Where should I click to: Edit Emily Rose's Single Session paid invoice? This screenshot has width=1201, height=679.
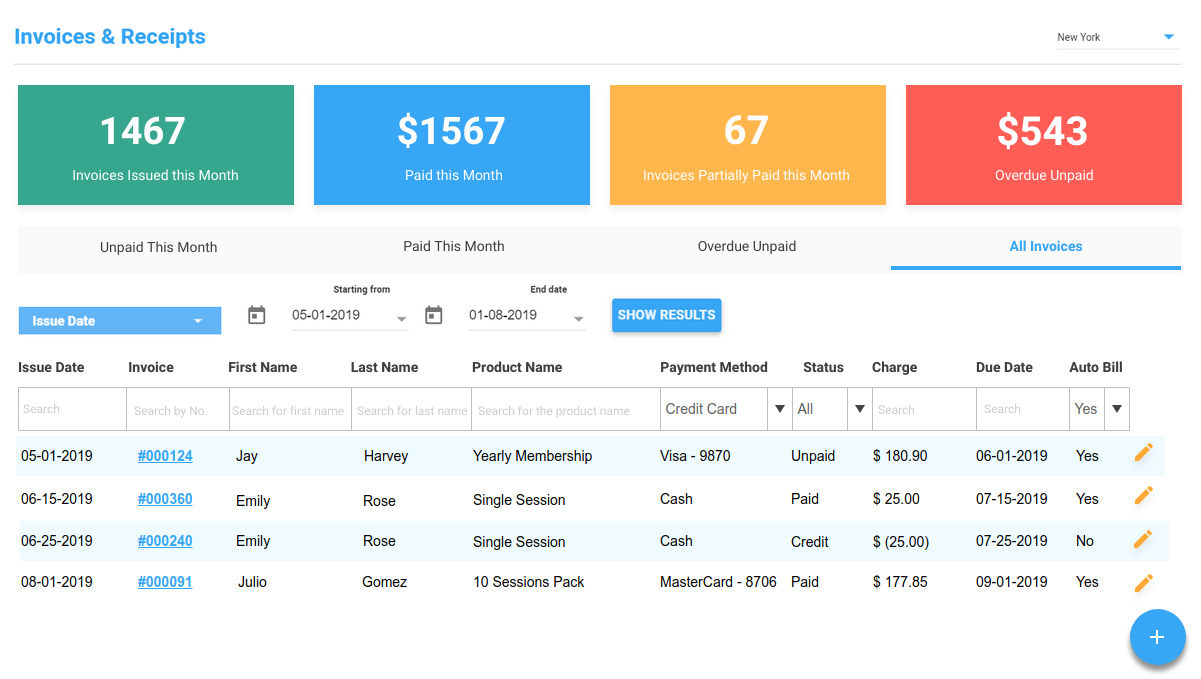pyautogui.click(x=1142, y=497)
